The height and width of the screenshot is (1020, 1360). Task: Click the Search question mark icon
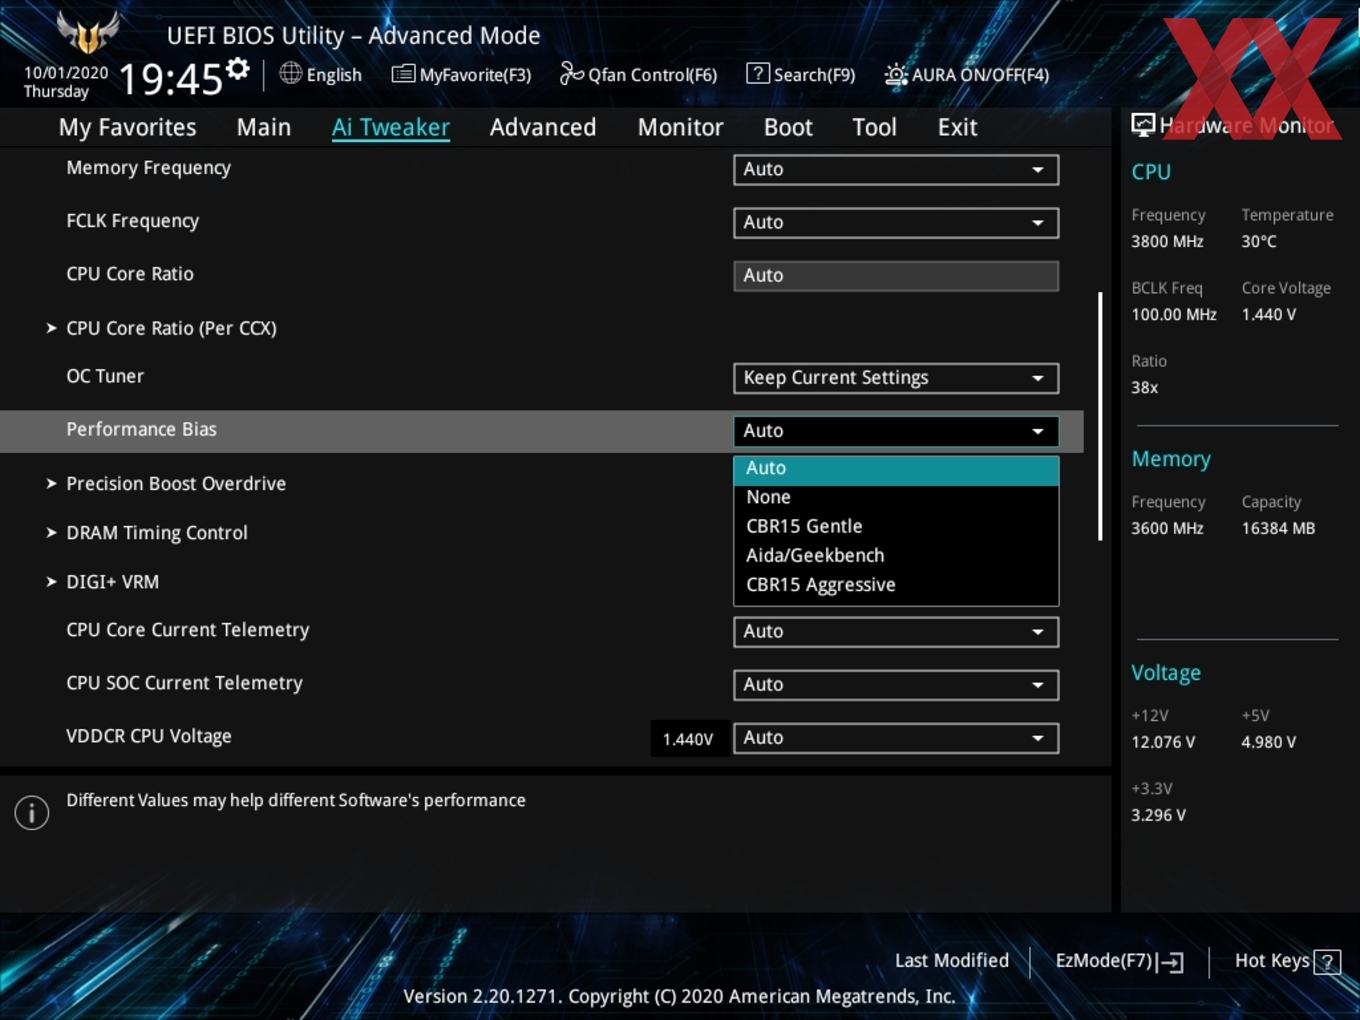(x=758, y=73)
